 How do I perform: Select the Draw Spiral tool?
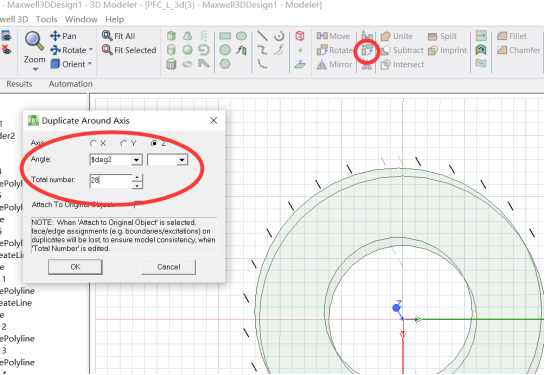pos(204,50)
